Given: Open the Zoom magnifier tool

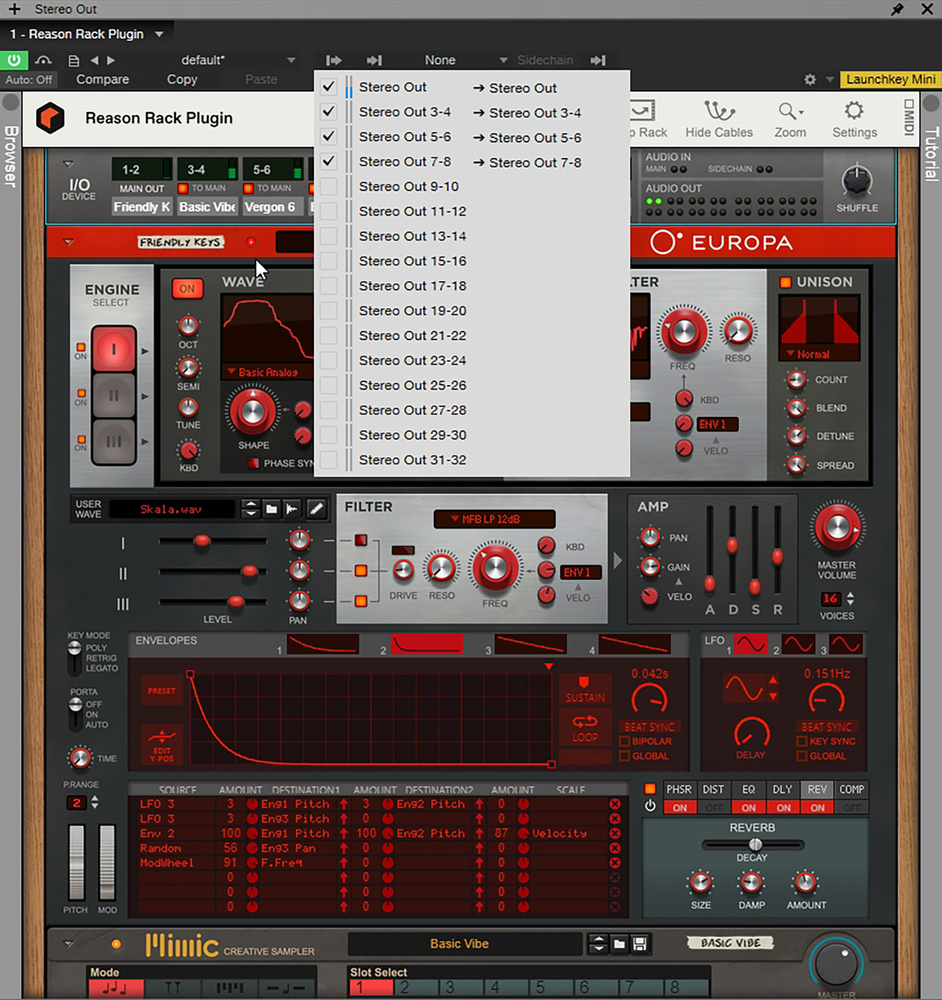Looking at the screenshot, I should click(789, 112).
